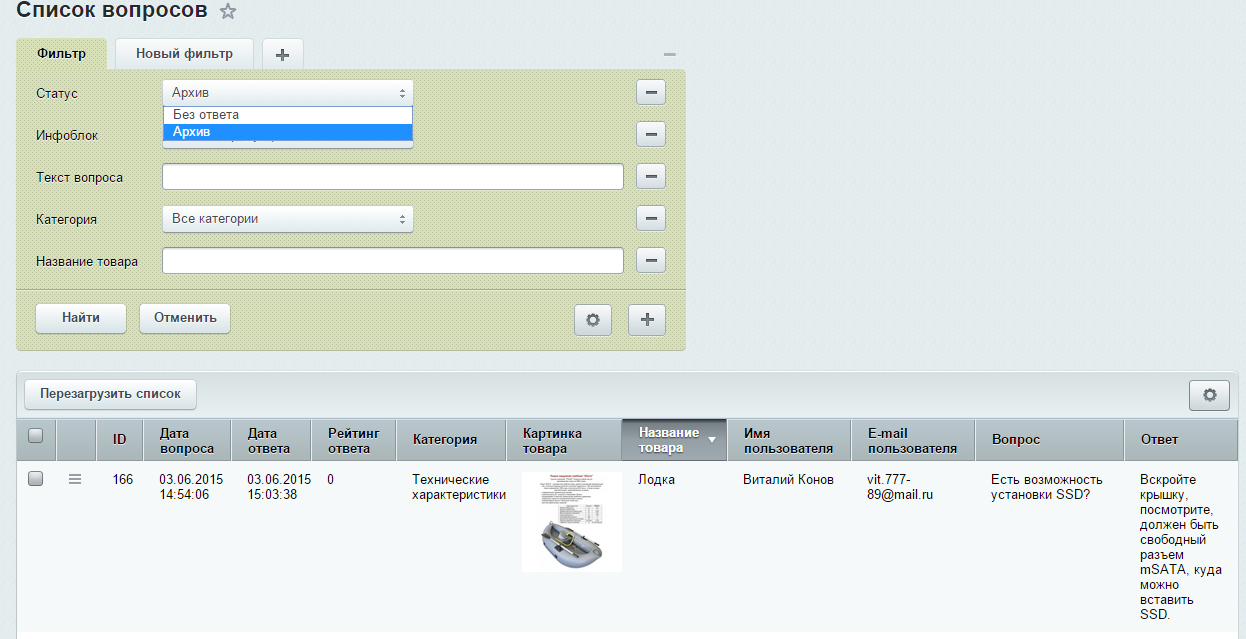Screen dimensions: 1246x639
Task: Check the checkbox for row 166
Action: pyautogui.click(x=36, y=480)
